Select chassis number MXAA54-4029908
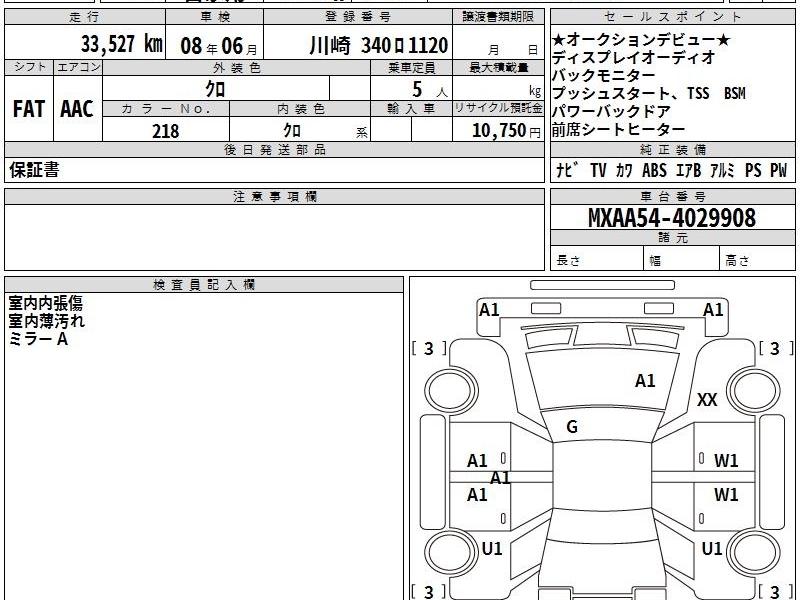 672,218
